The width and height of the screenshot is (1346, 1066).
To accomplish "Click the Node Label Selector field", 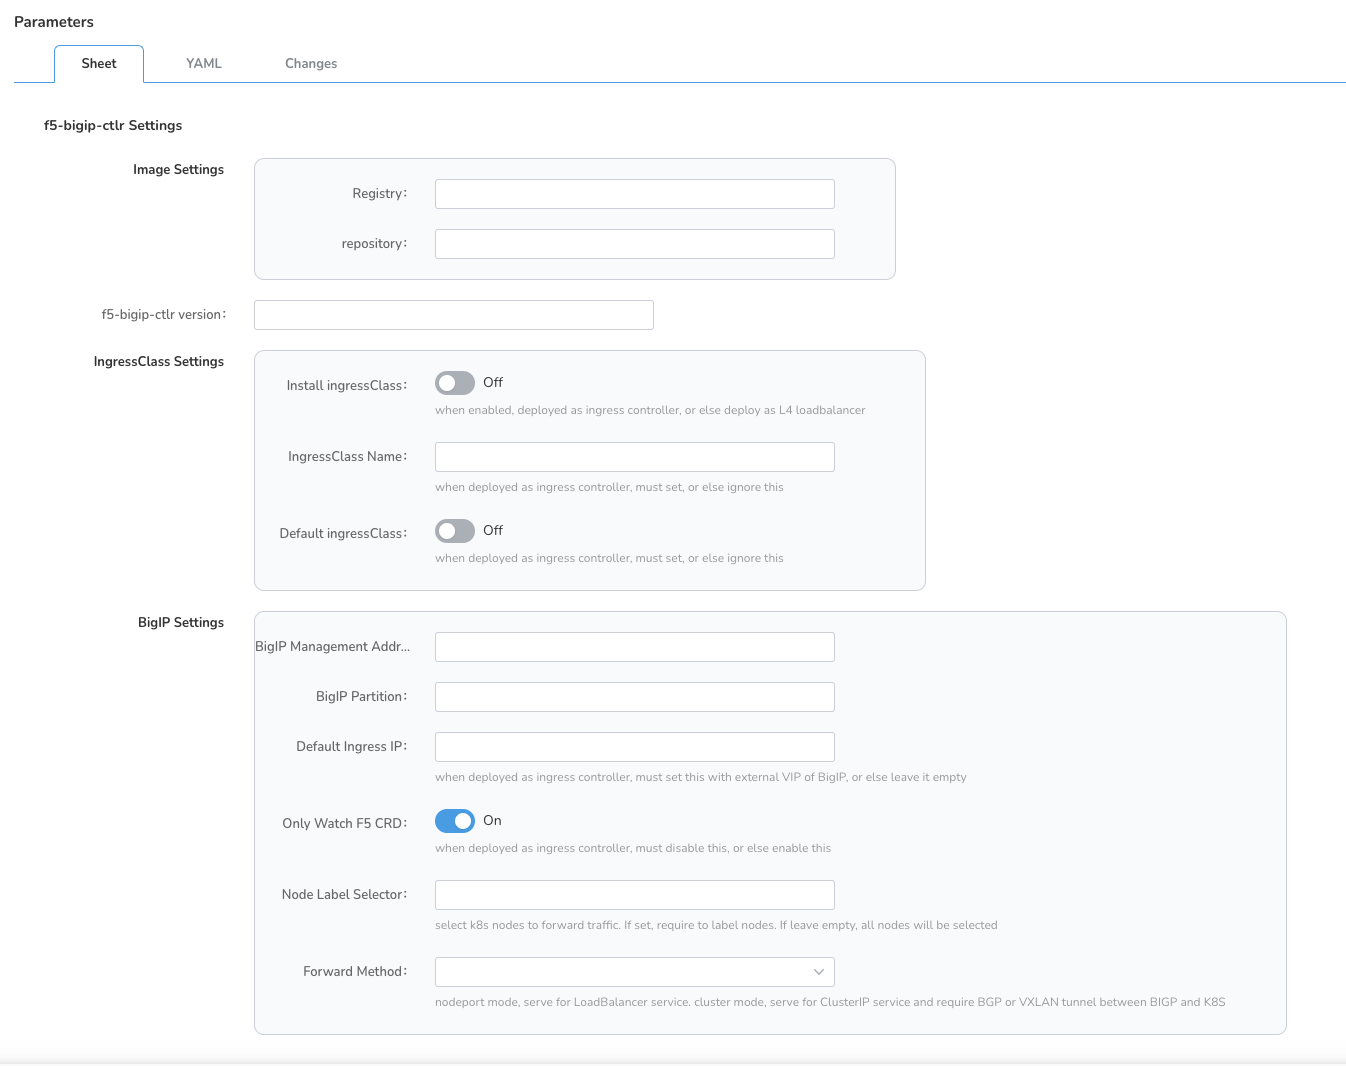I will [x=634, y=895].
